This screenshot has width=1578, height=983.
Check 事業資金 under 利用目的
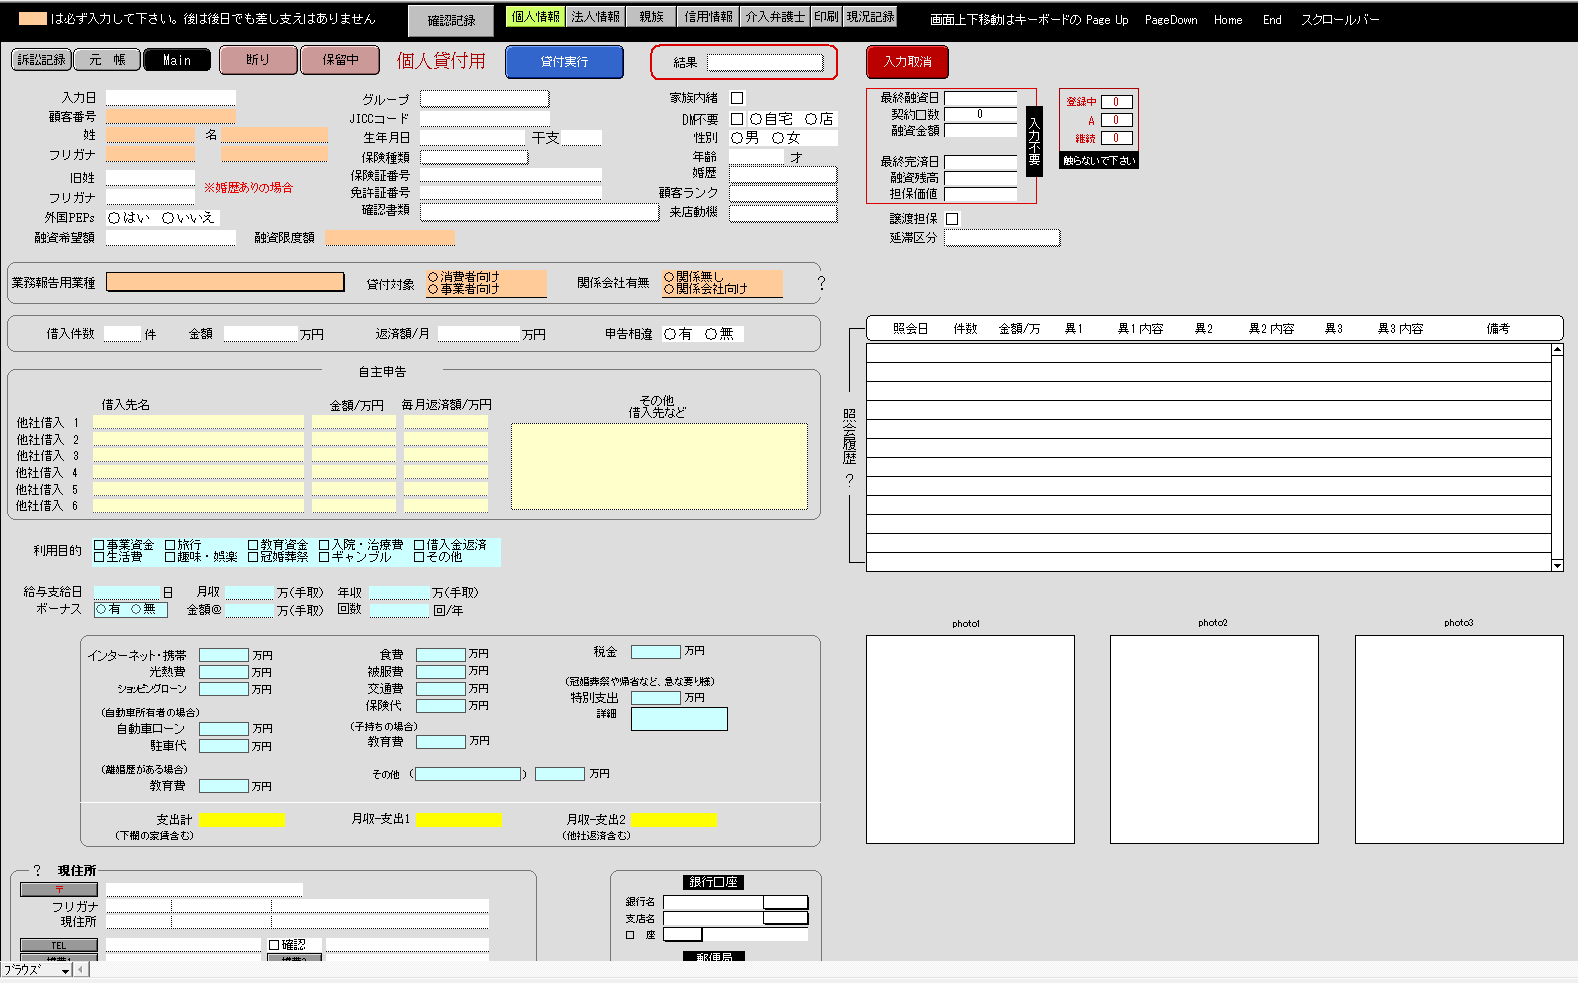pos(99,545)
